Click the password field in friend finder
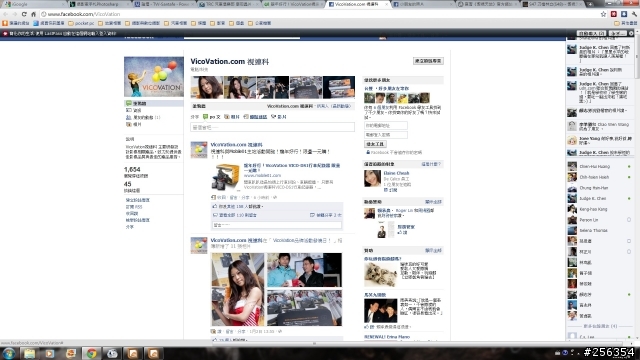This screenshot has width=640, height=360. pos(386,135)
